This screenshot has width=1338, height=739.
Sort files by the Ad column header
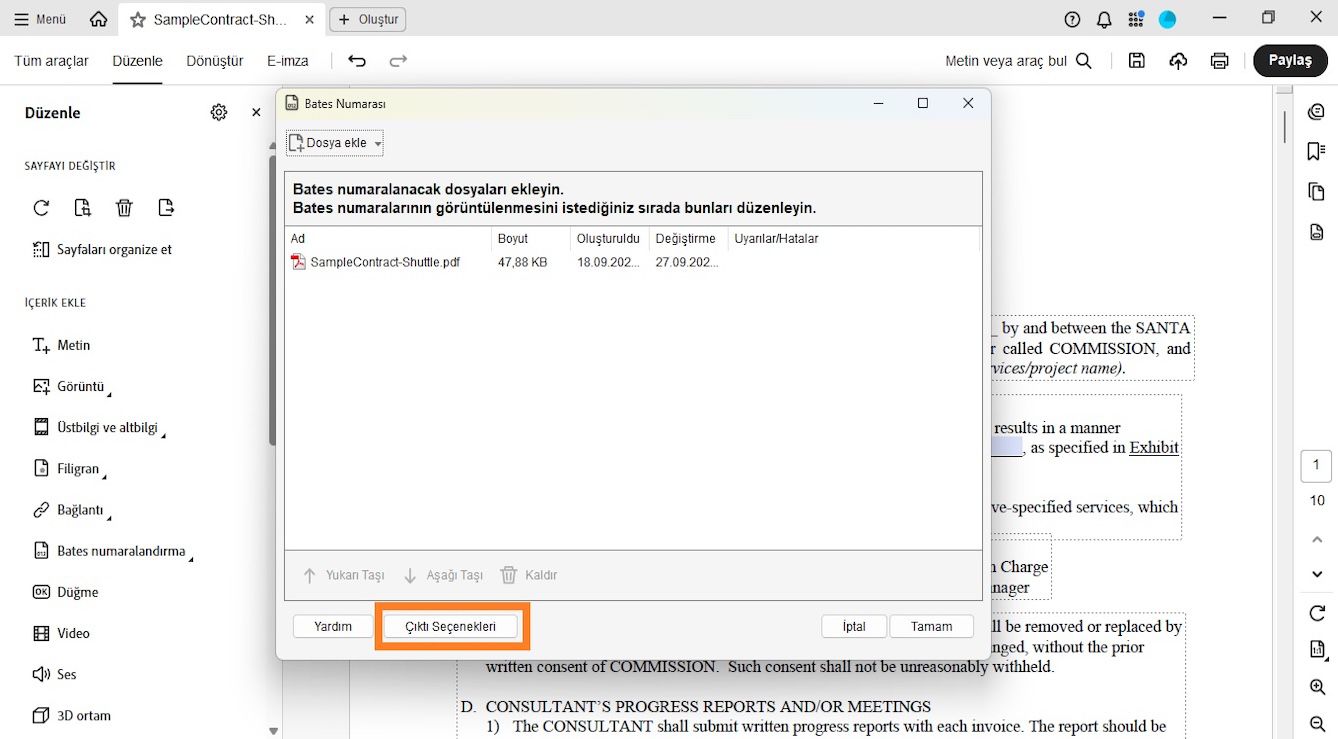388,239
